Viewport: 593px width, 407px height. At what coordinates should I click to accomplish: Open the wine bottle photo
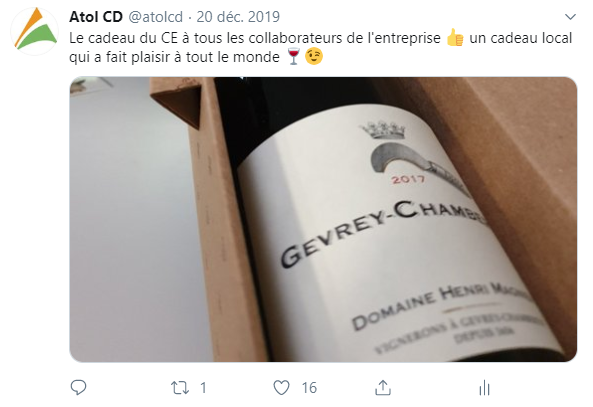pos(323,219)
